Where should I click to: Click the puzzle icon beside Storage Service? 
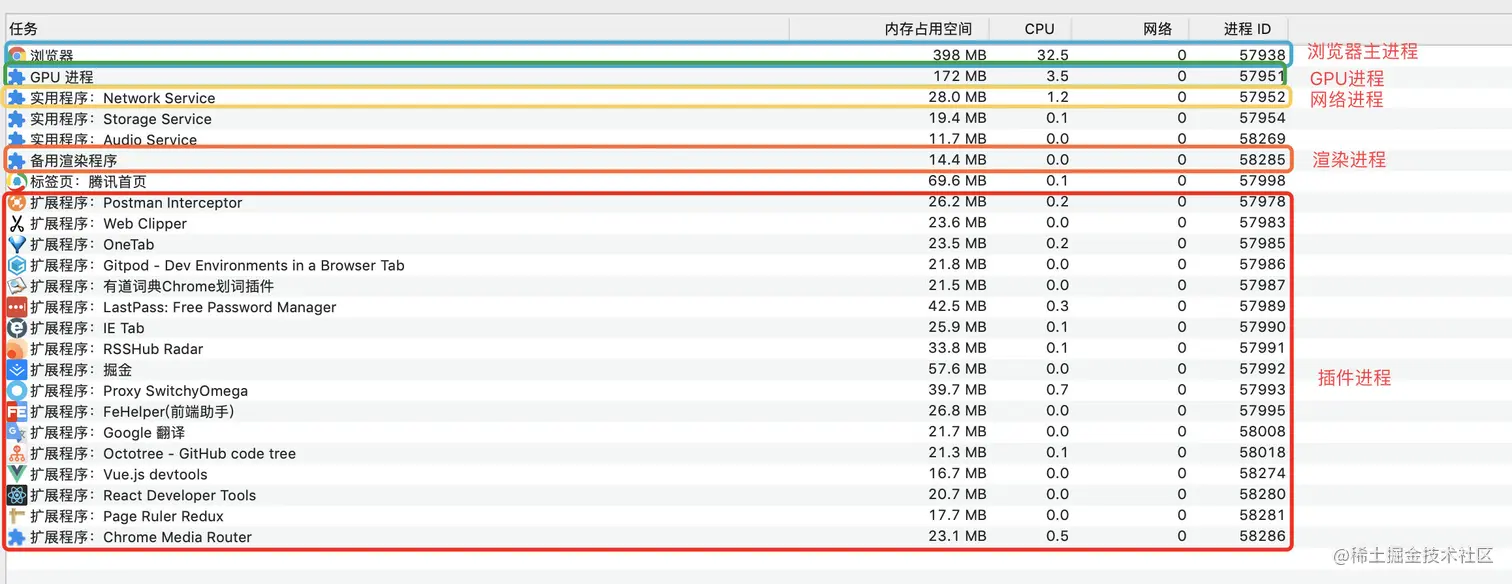tap(17, 119)
